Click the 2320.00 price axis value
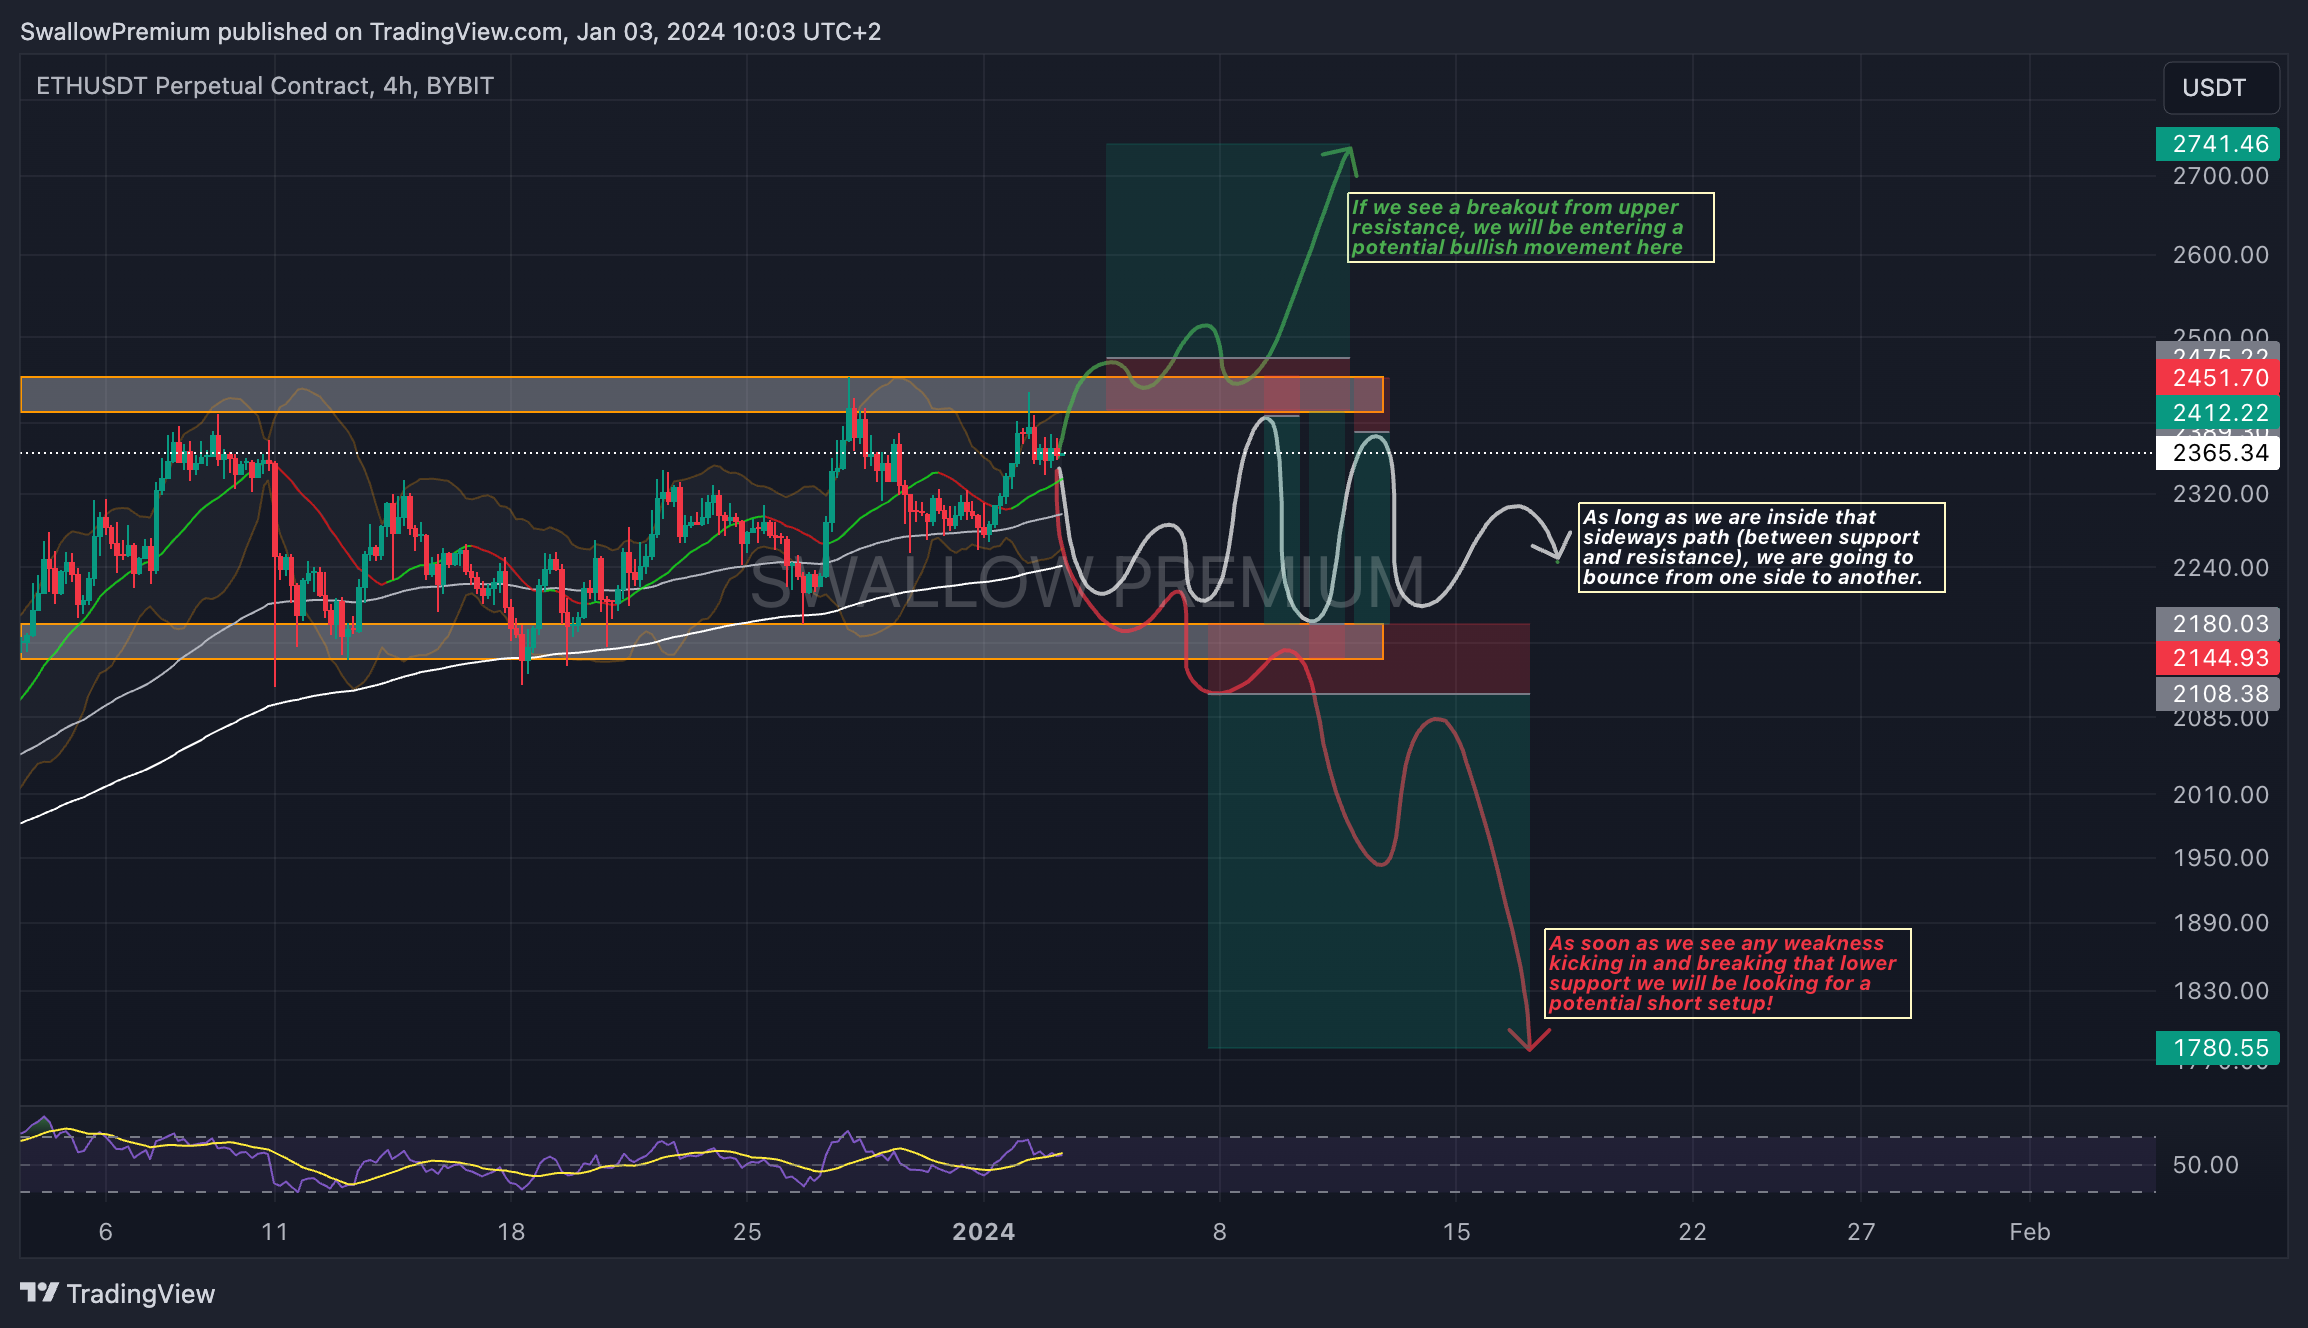 click(2221, 494)
